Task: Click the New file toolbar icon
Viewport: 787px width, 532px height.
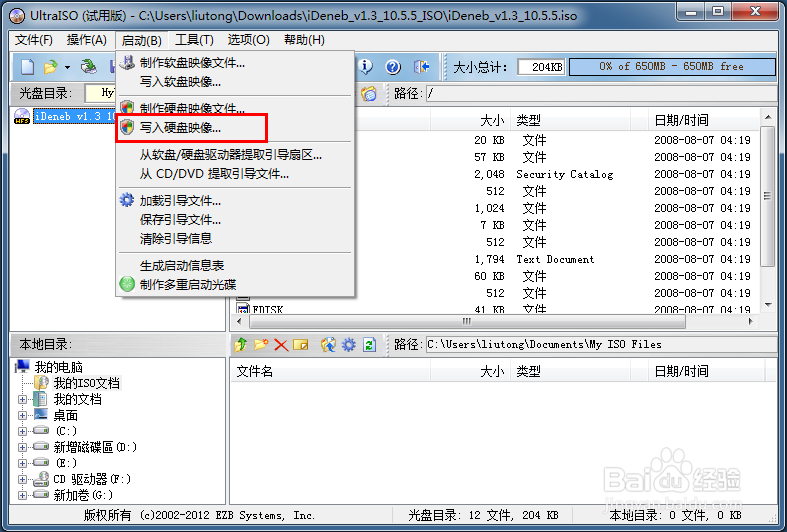Action: pyautogui.click(x=28, y=66)
